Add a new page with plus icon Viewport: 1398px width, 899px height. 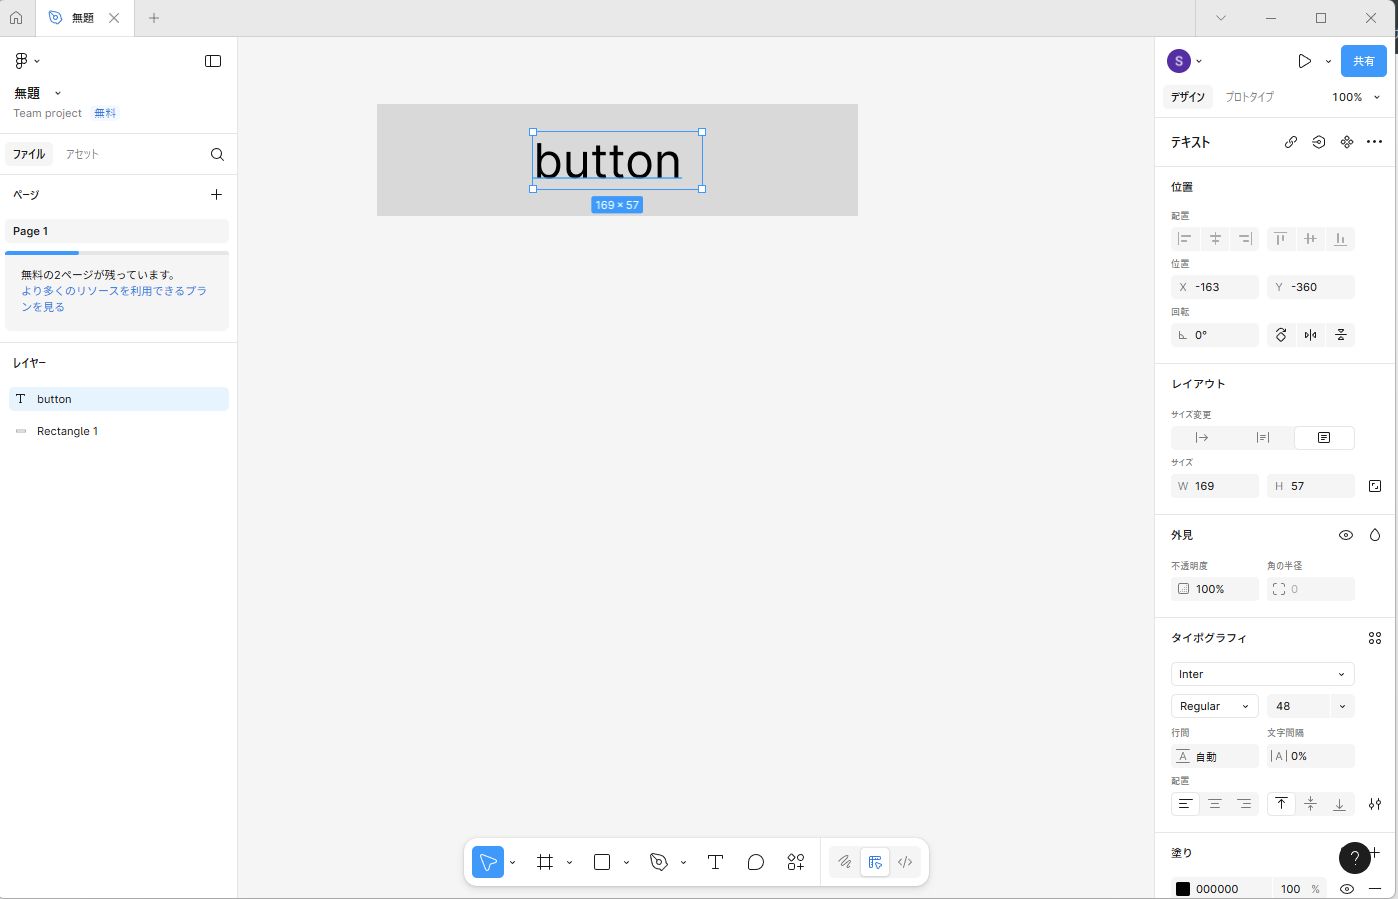tap(216, 195)
